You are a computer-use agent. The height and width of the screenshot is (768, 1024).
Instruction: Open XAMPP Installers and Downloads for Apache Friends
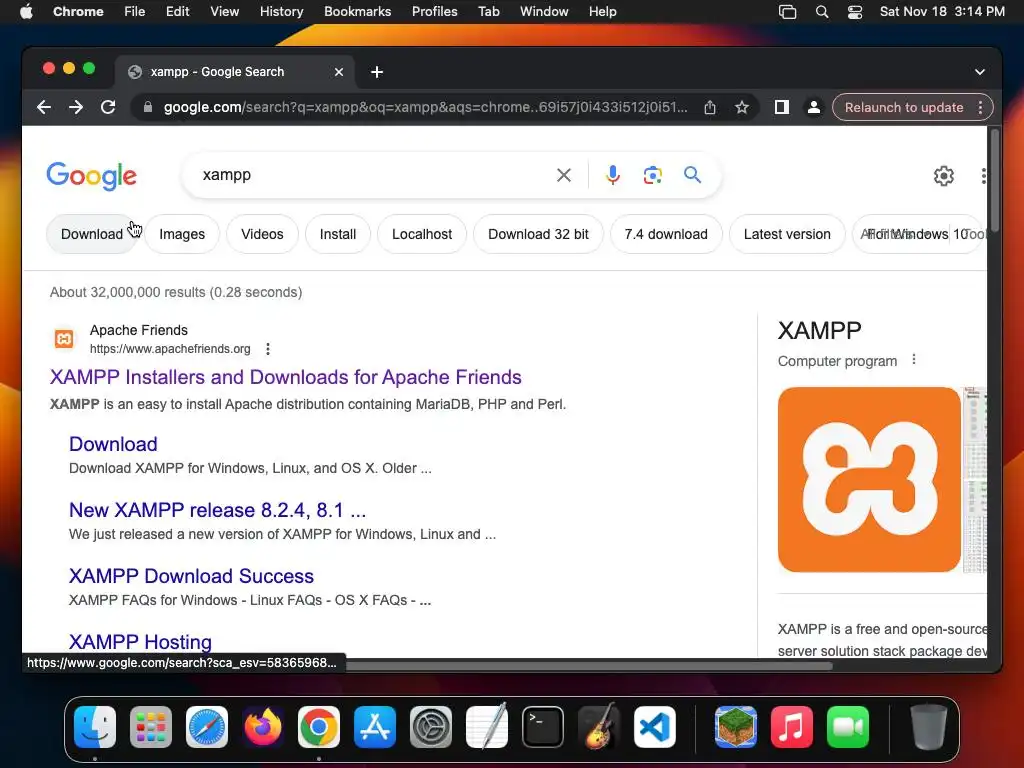click(x=285, y=377)
